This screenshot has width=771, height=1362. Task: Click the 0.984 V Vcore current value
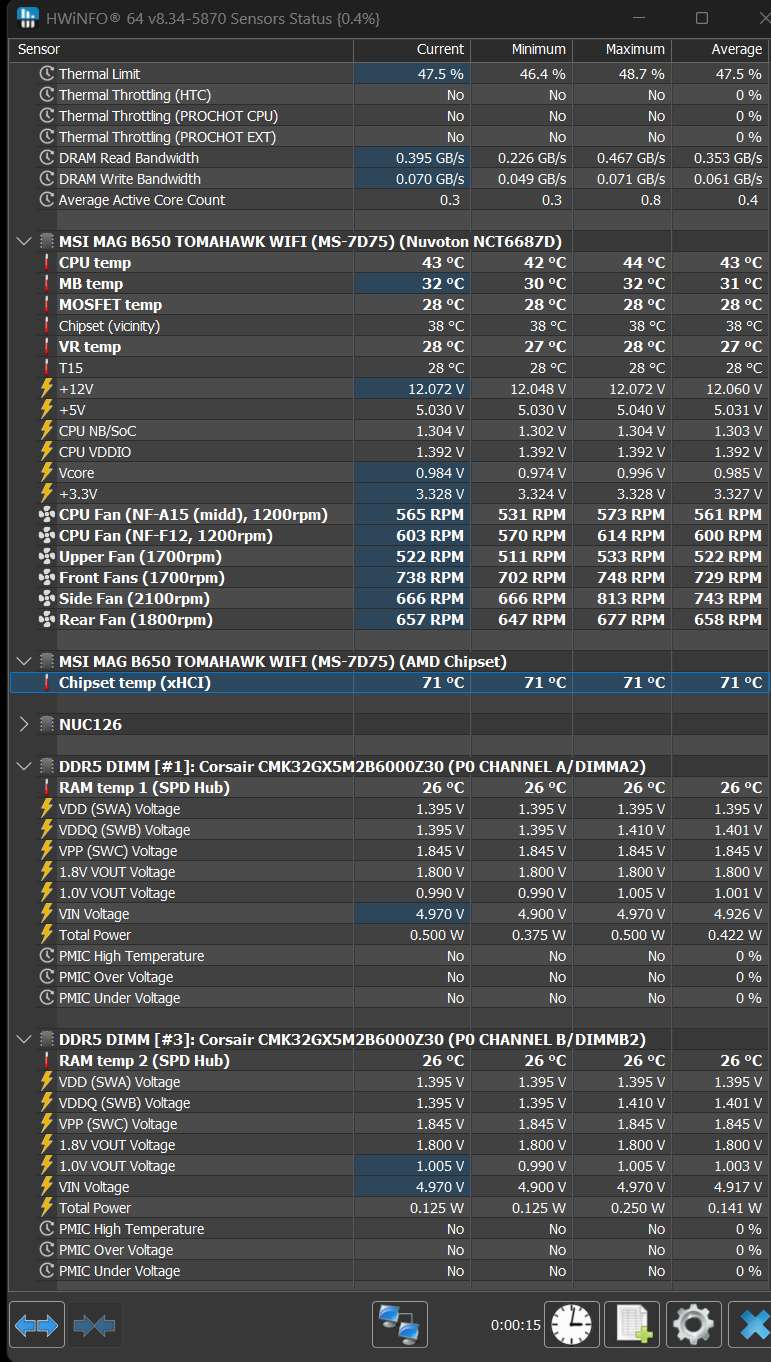pyautogui.click(x=412, y=473)
